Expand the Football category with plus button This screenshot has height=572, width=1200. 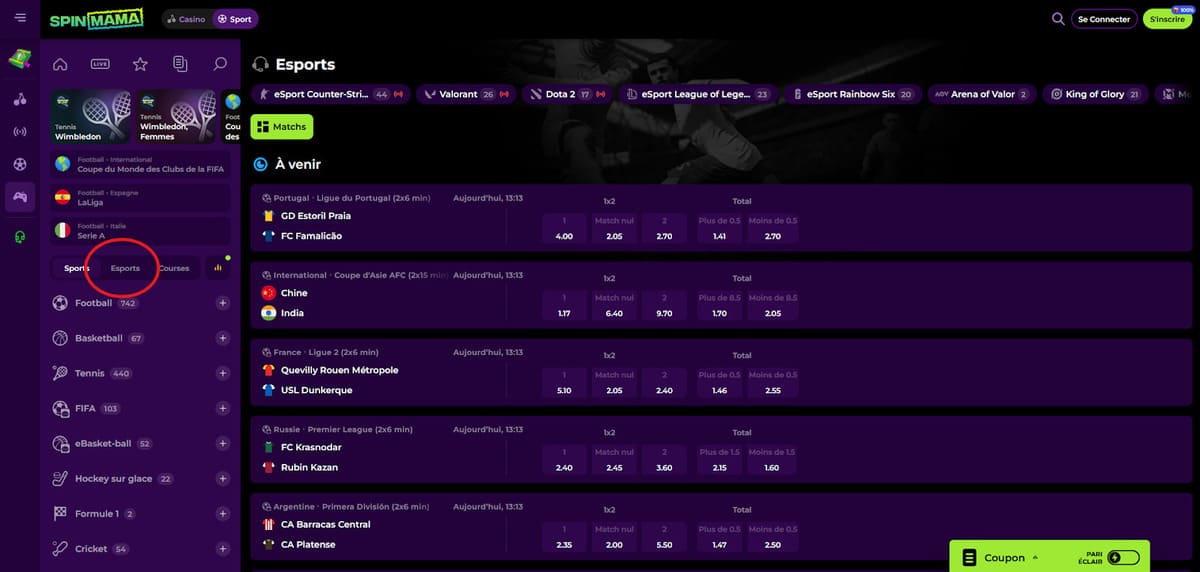(223, 303)
